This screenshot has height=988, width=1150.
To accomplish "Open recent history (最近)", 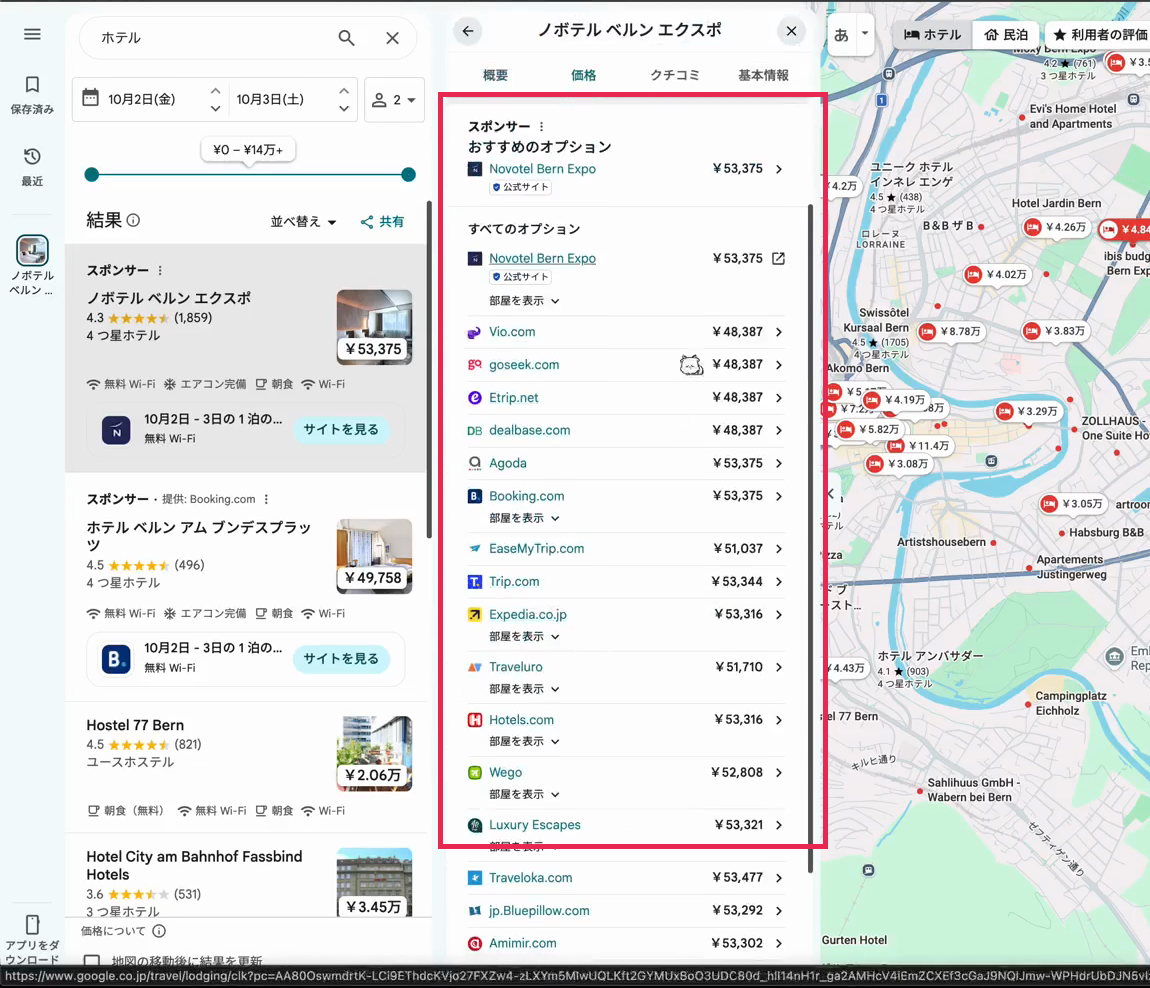I will pyautogui.click(x=32, y=167).
